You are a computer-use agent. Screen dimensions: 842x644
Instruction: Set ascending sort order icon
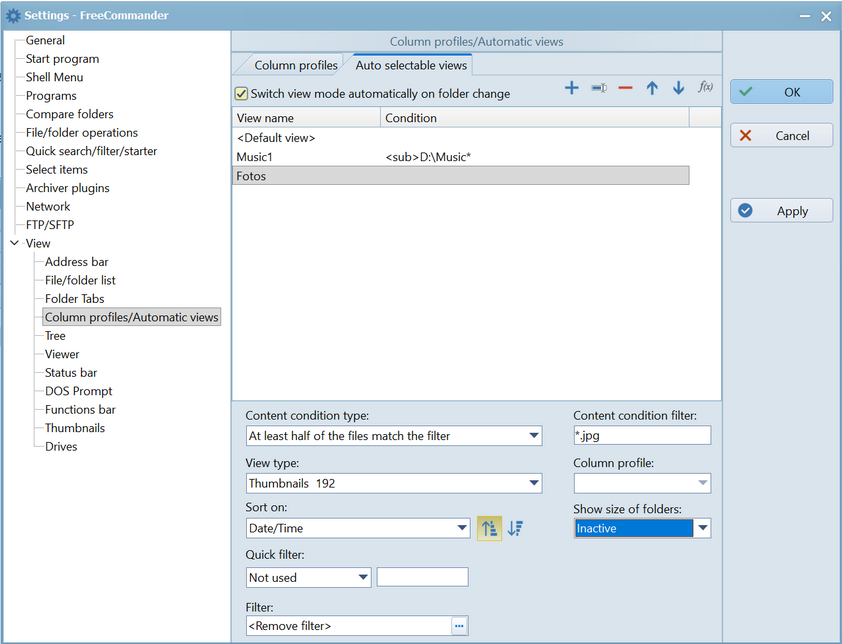pos(489,528)
